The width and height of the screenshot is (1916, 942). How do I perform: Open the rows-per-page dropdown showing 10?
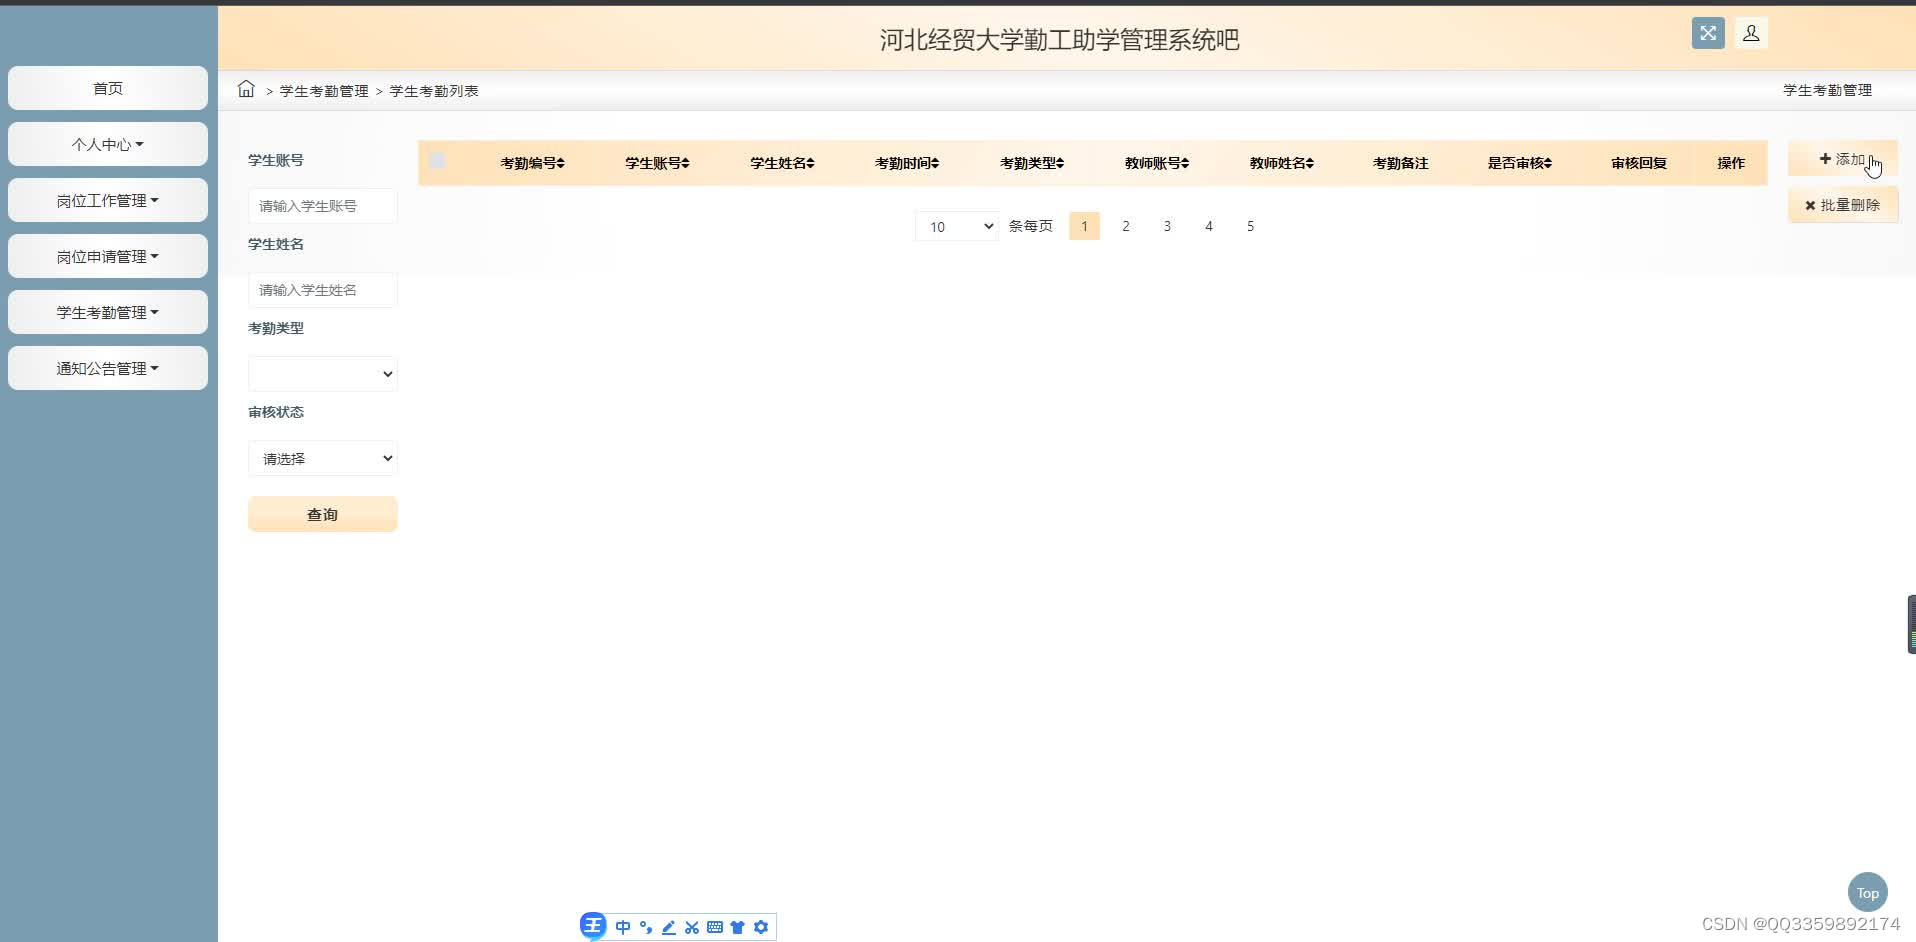(957, 226)
